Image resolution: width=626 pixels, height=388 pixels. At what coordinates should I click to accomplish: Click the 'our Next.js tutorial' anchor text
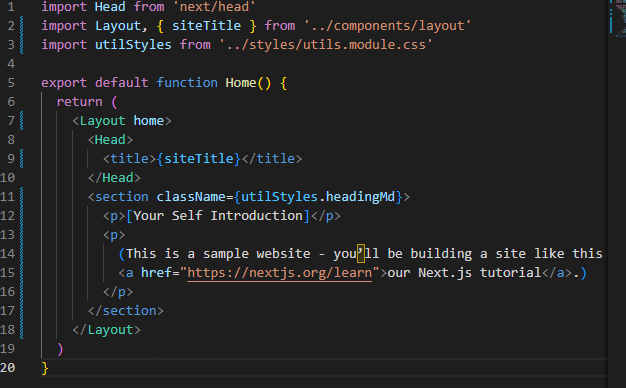pos(464,273)
